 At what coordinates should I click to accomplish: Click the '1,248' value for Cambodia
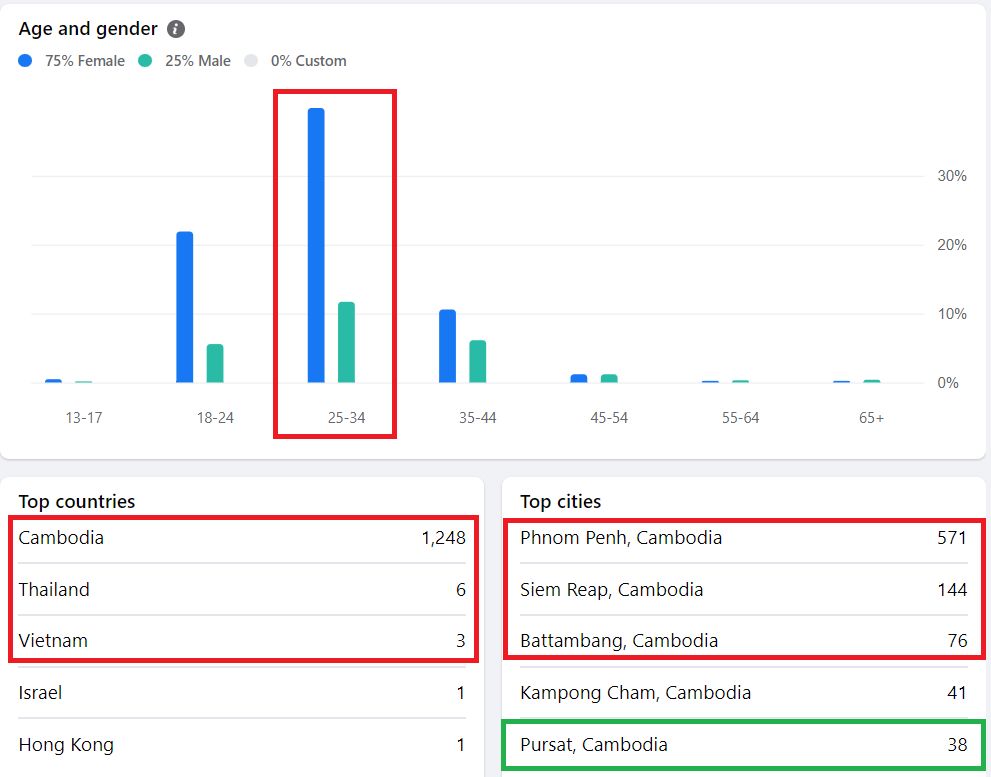[444, 538]
